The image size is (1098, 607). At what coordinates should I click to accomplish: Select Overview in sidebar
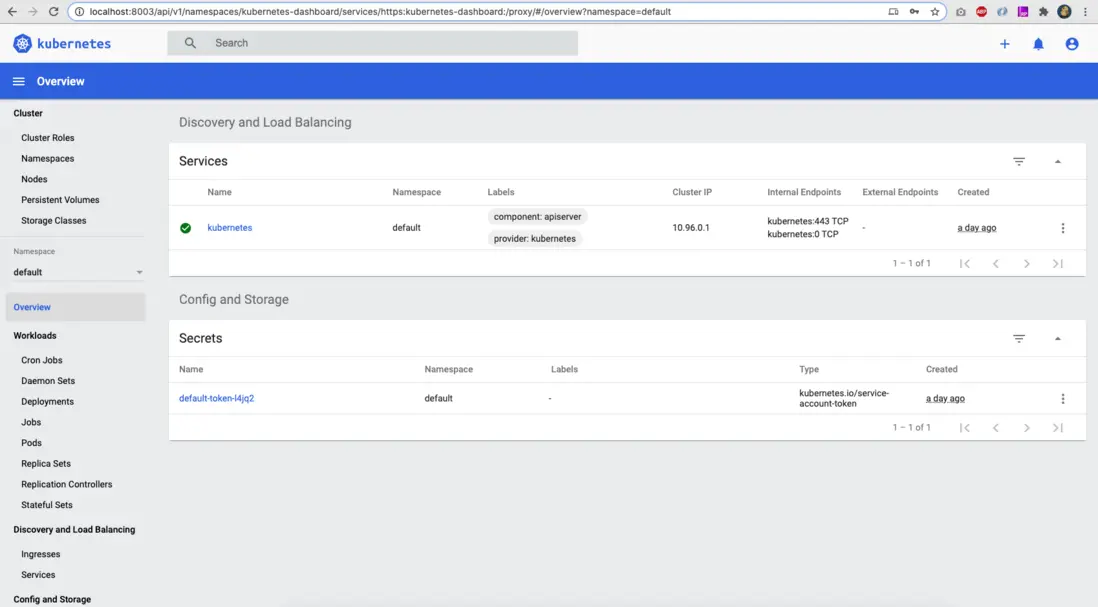pyautogui.click(x=76, y=307)
